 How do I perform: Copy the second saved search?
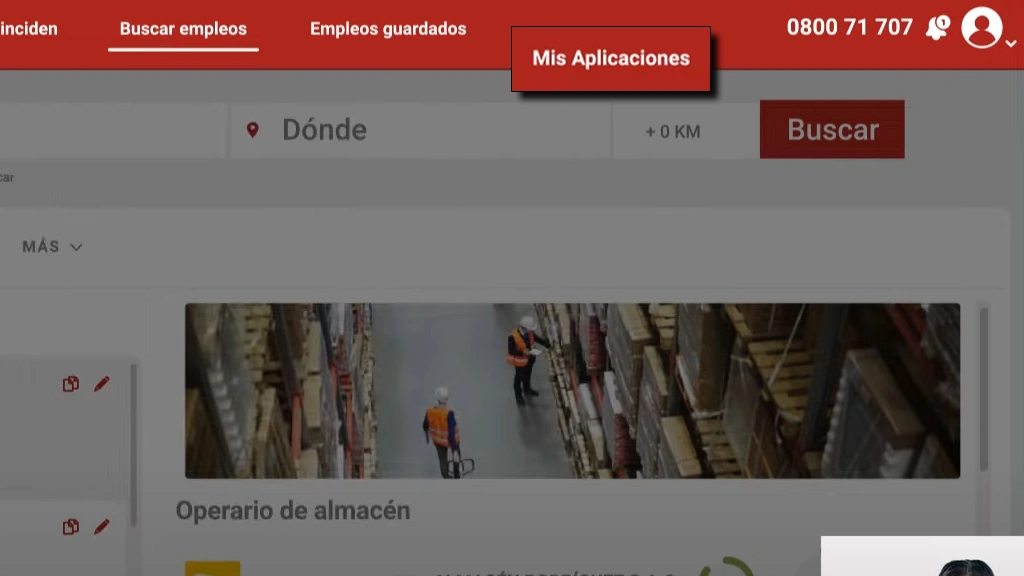click(x=71, y=527)
